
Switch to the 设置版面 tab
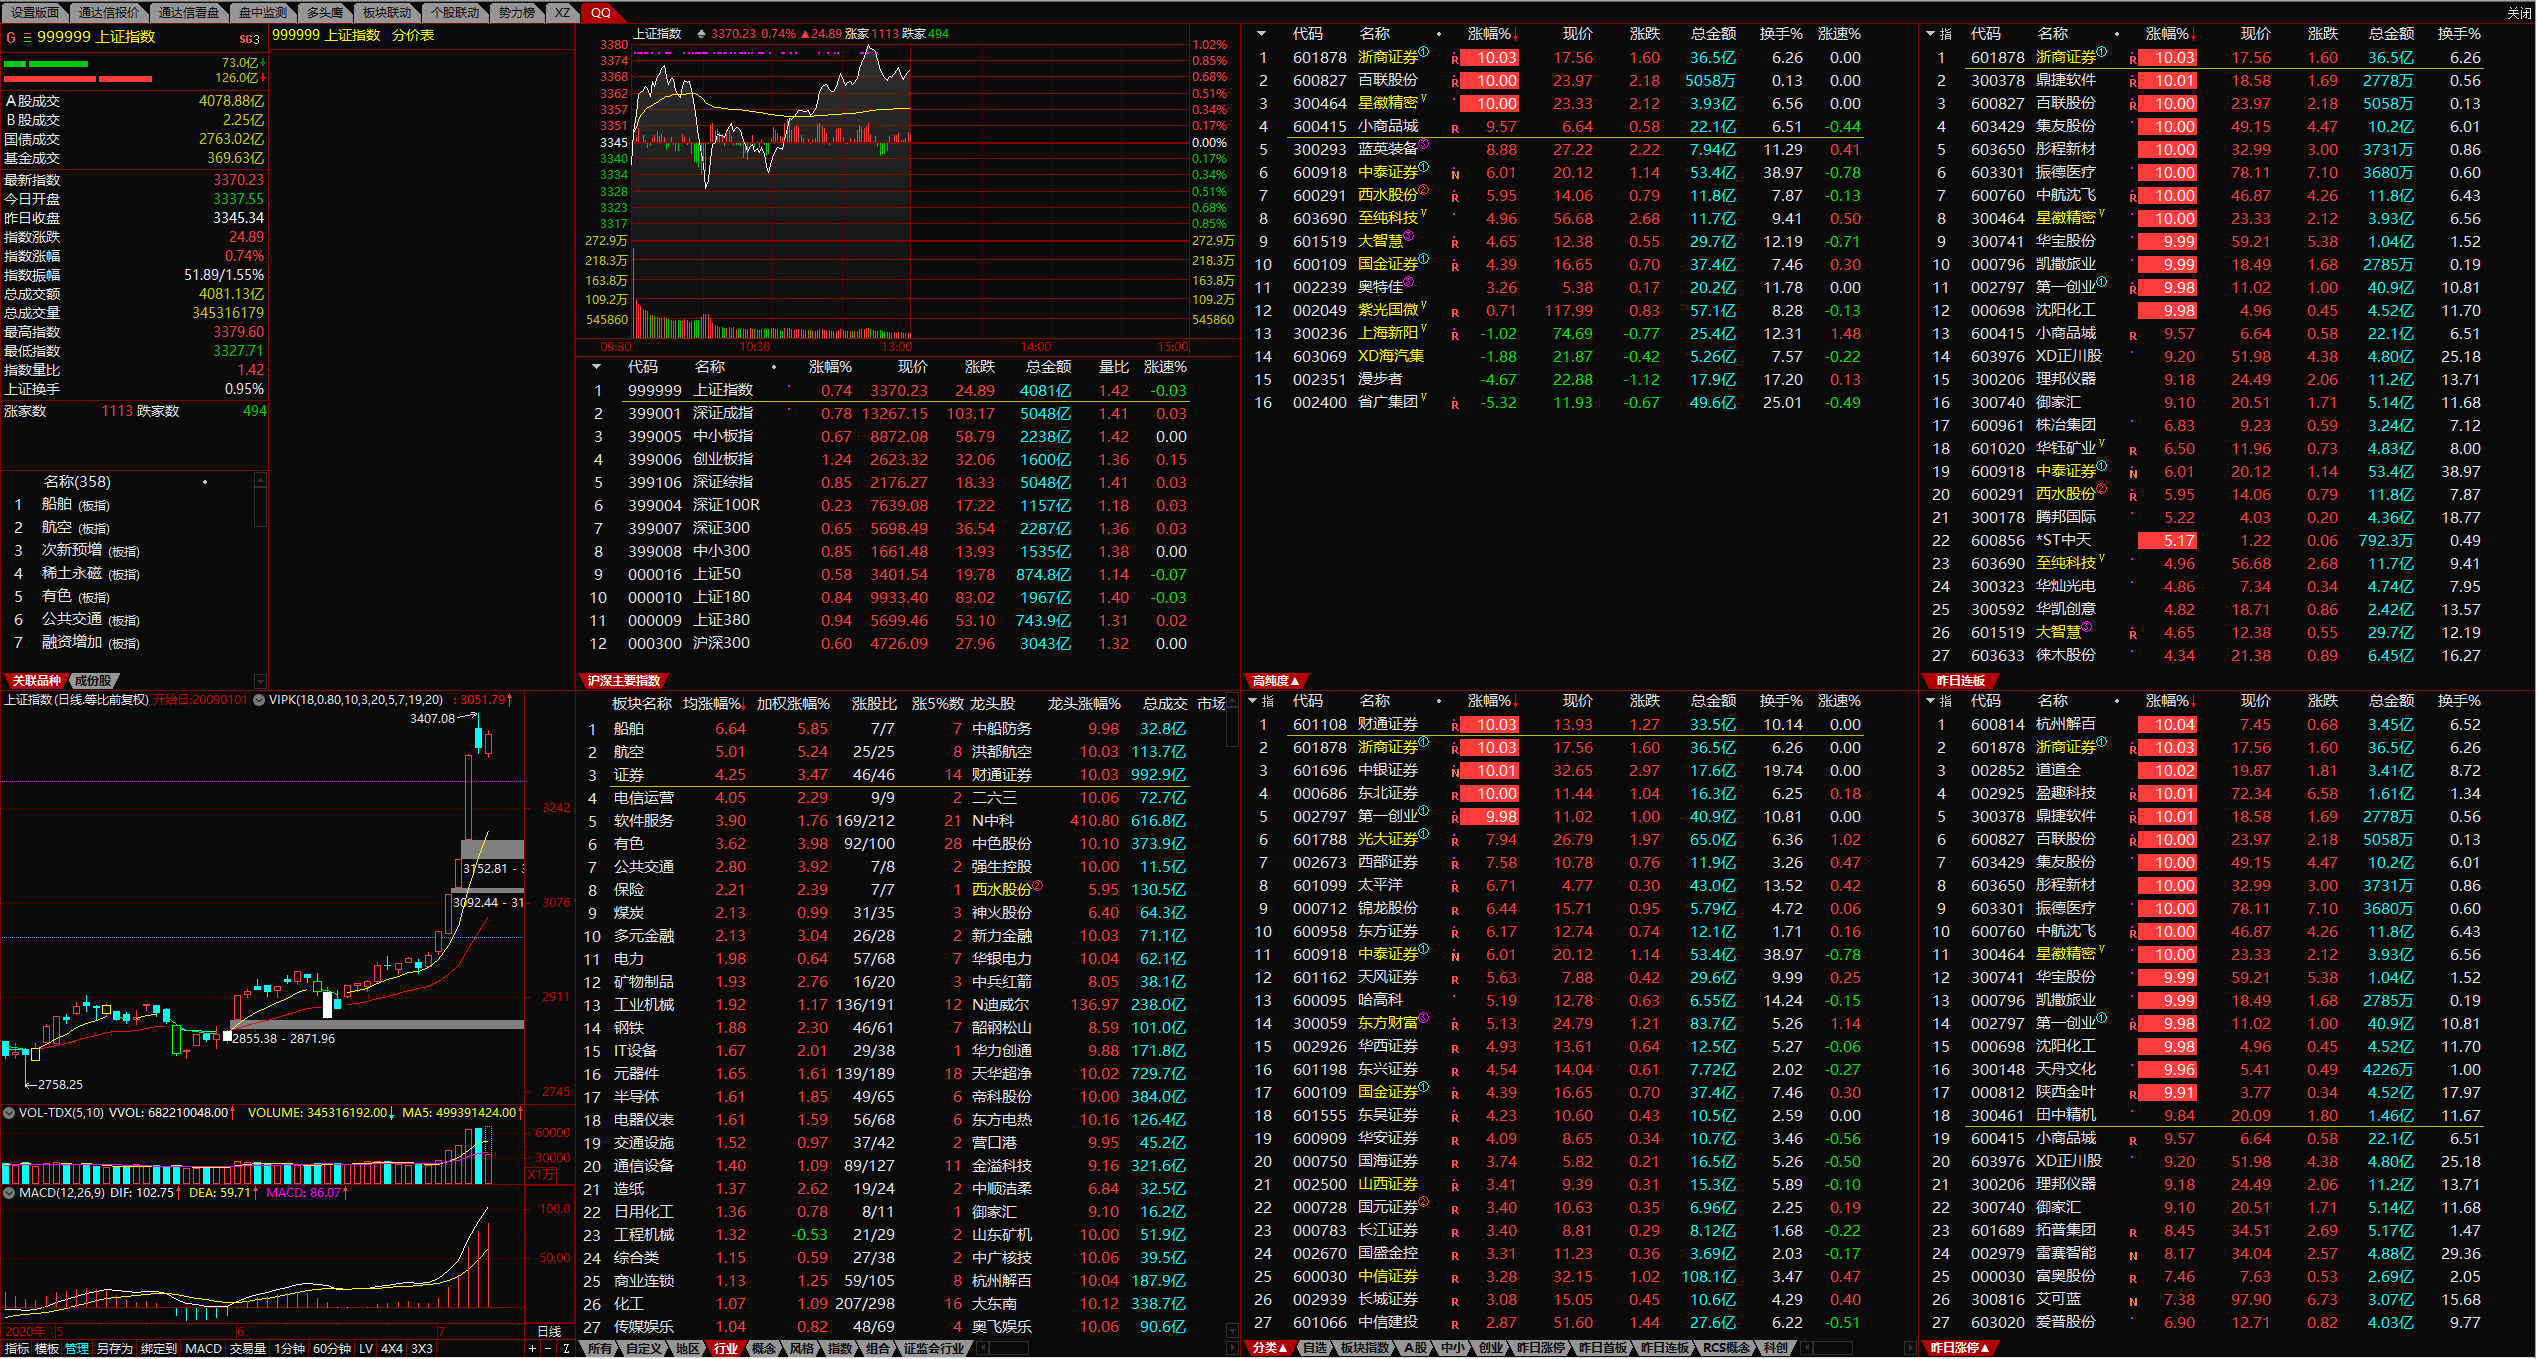point(35,12)
